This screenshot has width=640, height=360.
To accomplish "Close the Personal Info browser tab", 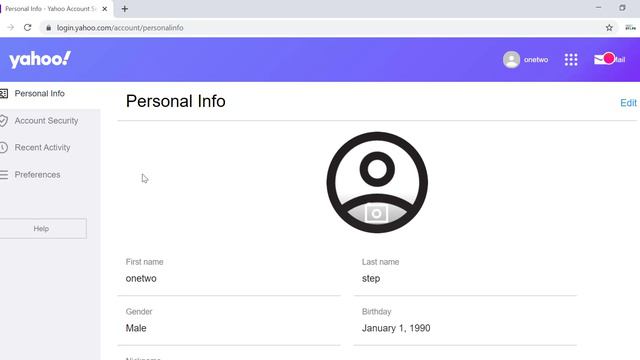I will pyautogui.click(x=104, y=9).
